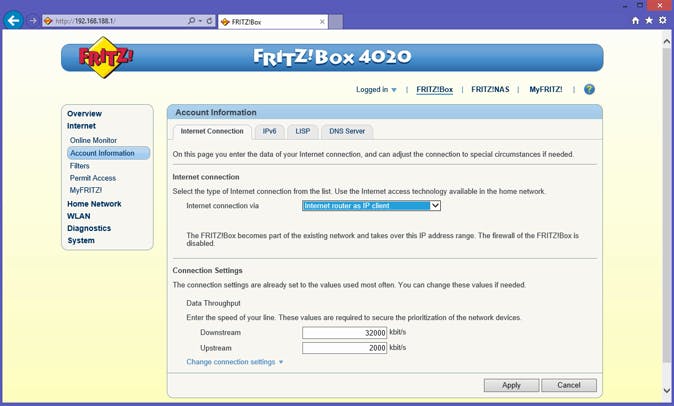Click the Upstream speed input field
Image resolution: width=674 pixels, height=406 pixels.
[344, 348]
